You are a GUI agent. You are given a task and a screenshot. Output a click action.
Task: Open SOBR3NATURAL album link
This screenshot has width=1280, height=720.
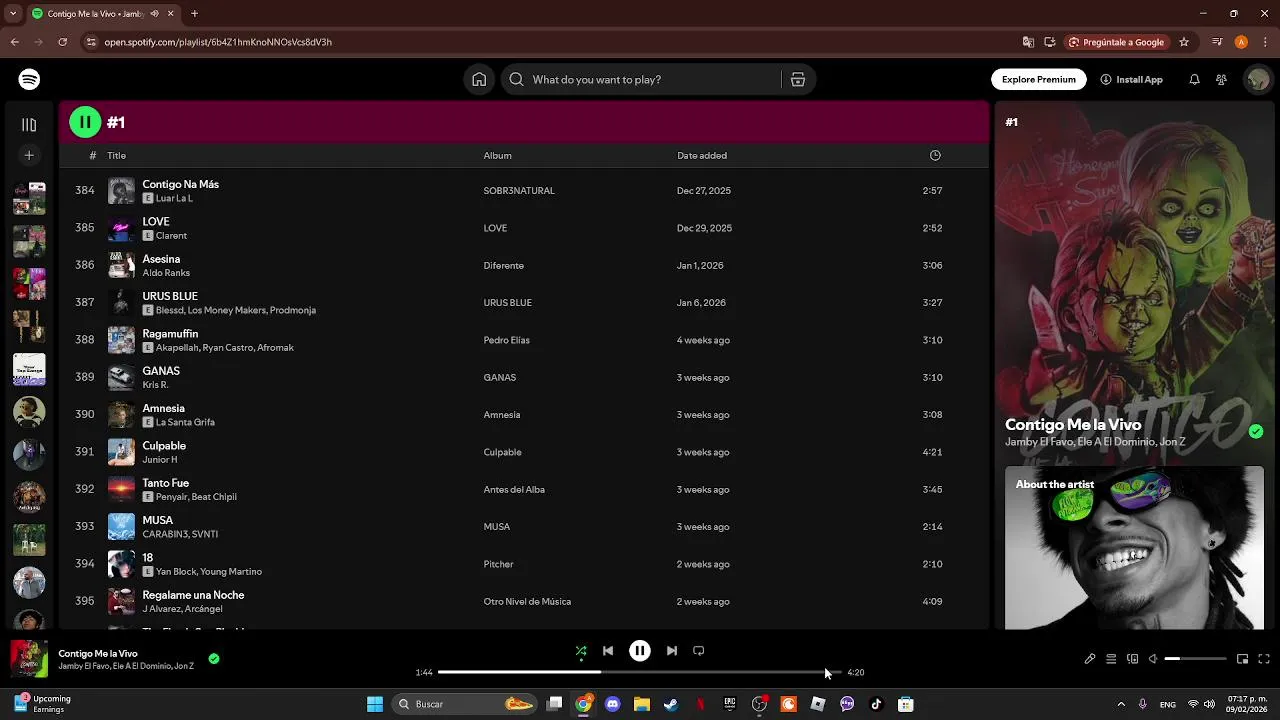(519, 190)
